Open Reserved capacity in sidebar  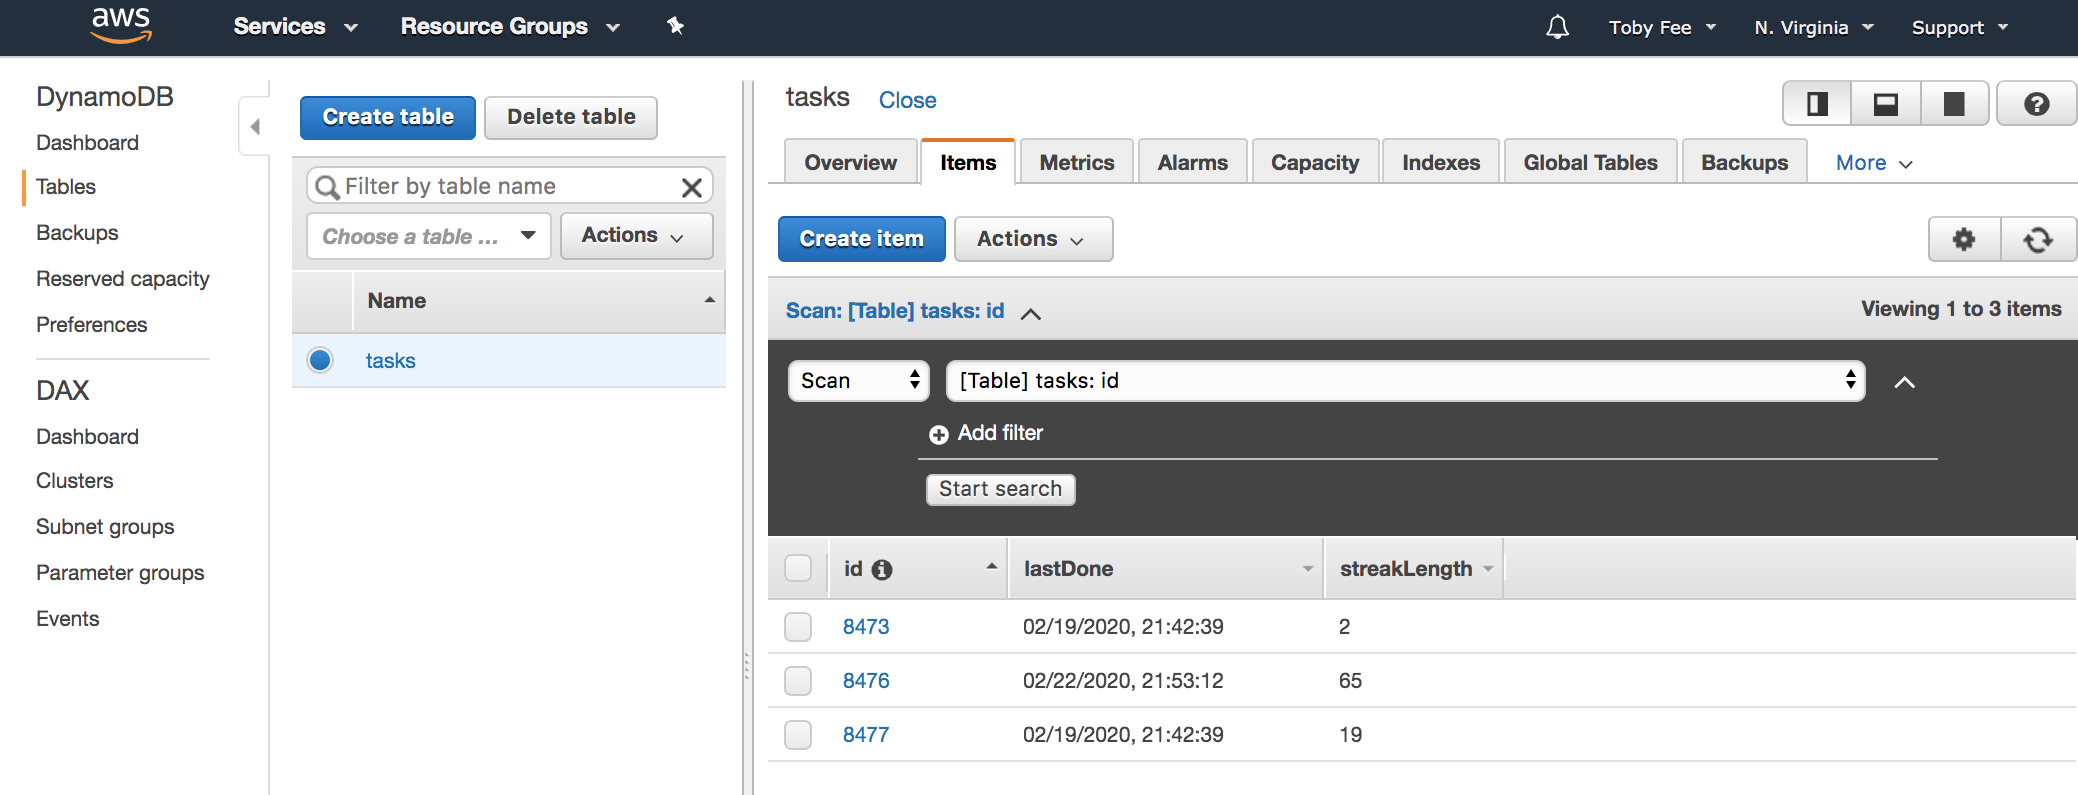(123, 279)
